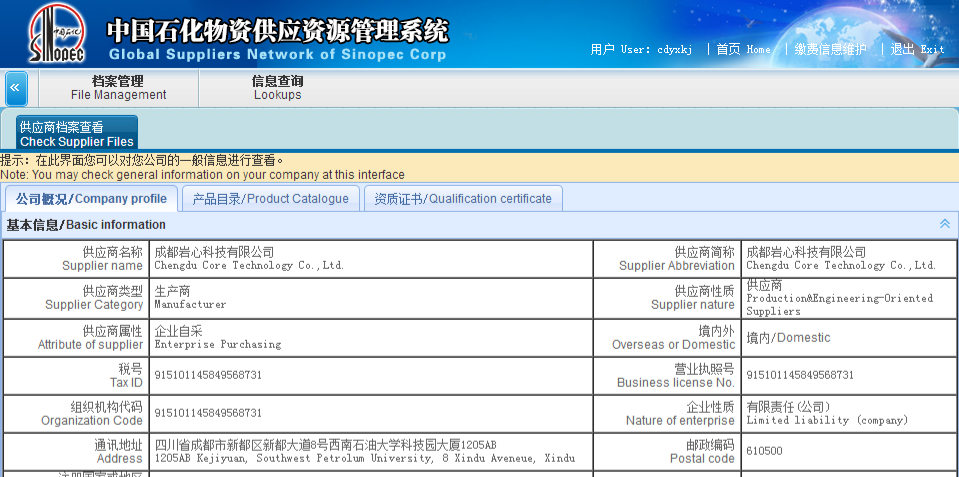Select the Check Supplier Files tab
Viewport: 959px width, 477px height.
[x=77, y=134]
